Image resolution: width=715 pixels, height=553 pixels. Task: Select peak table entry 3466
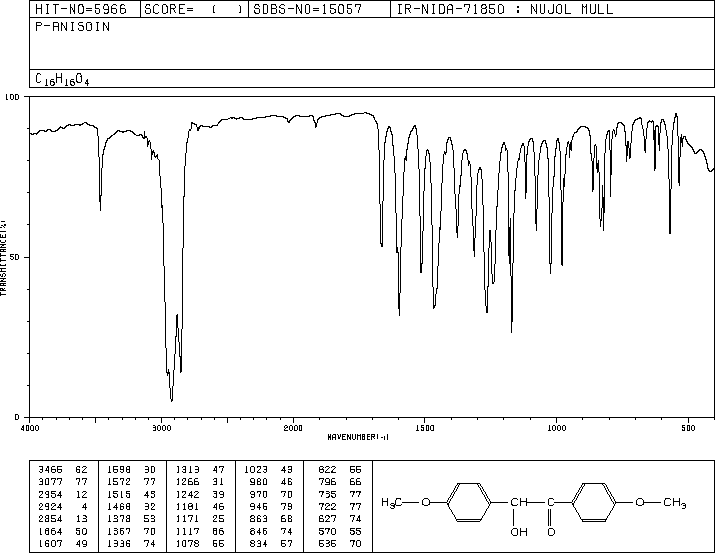pos(50,470)
